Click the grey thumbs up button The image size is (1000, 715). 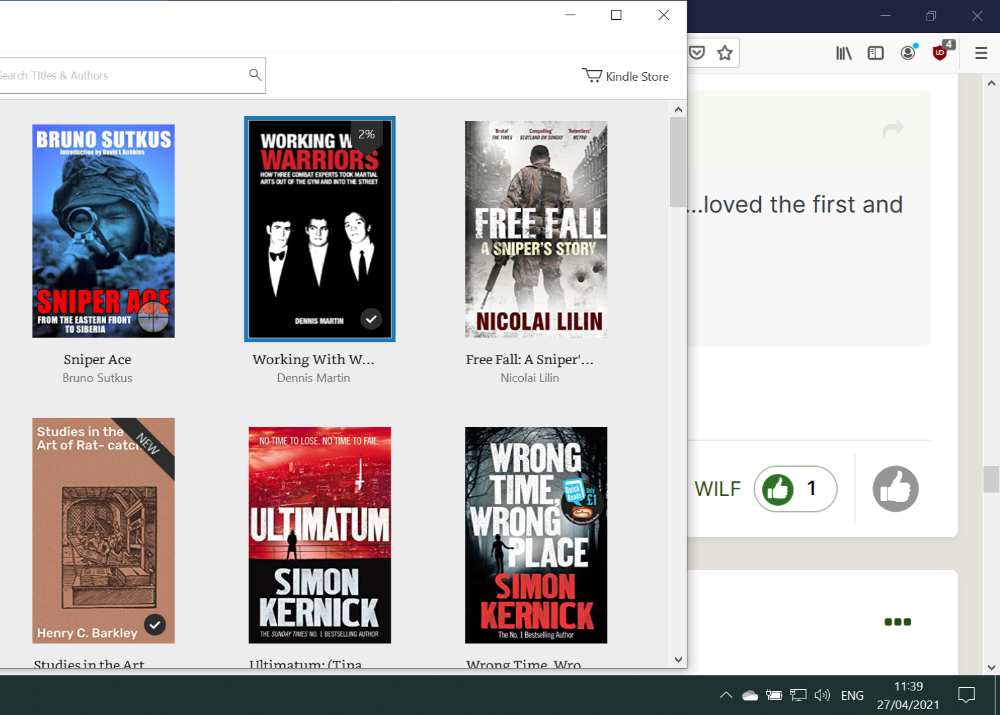coord(895,489)
